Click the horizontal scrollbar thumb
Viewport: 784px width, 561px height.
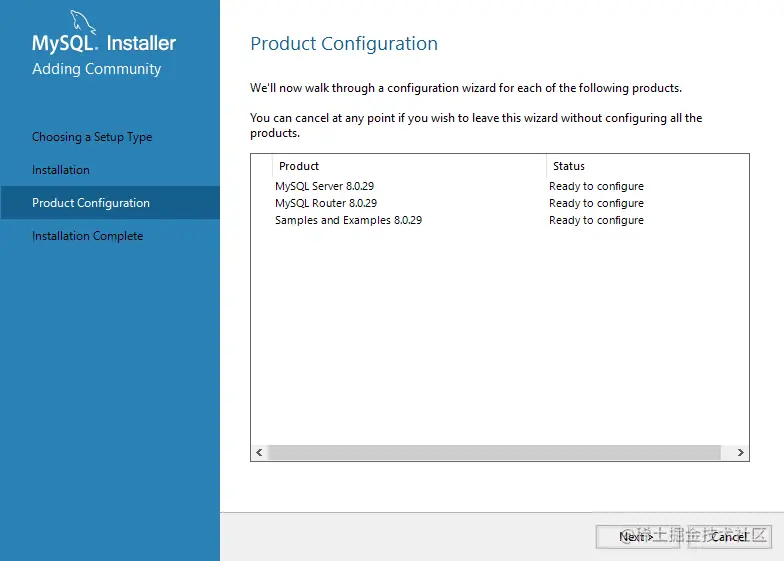pyautogui.click(x=494, y=452)
